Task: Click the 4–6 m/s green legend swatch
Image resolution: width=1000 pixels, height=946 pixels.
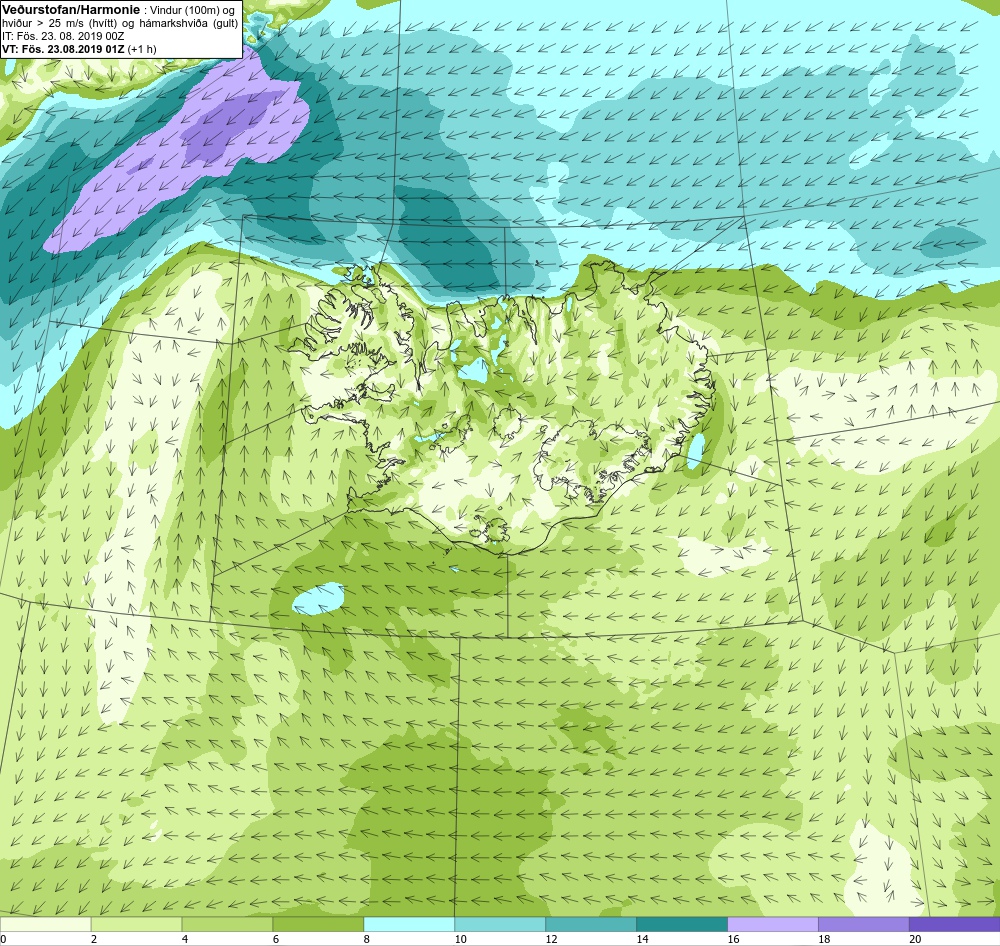Action: pyautogui.click(x=227, y=924)
